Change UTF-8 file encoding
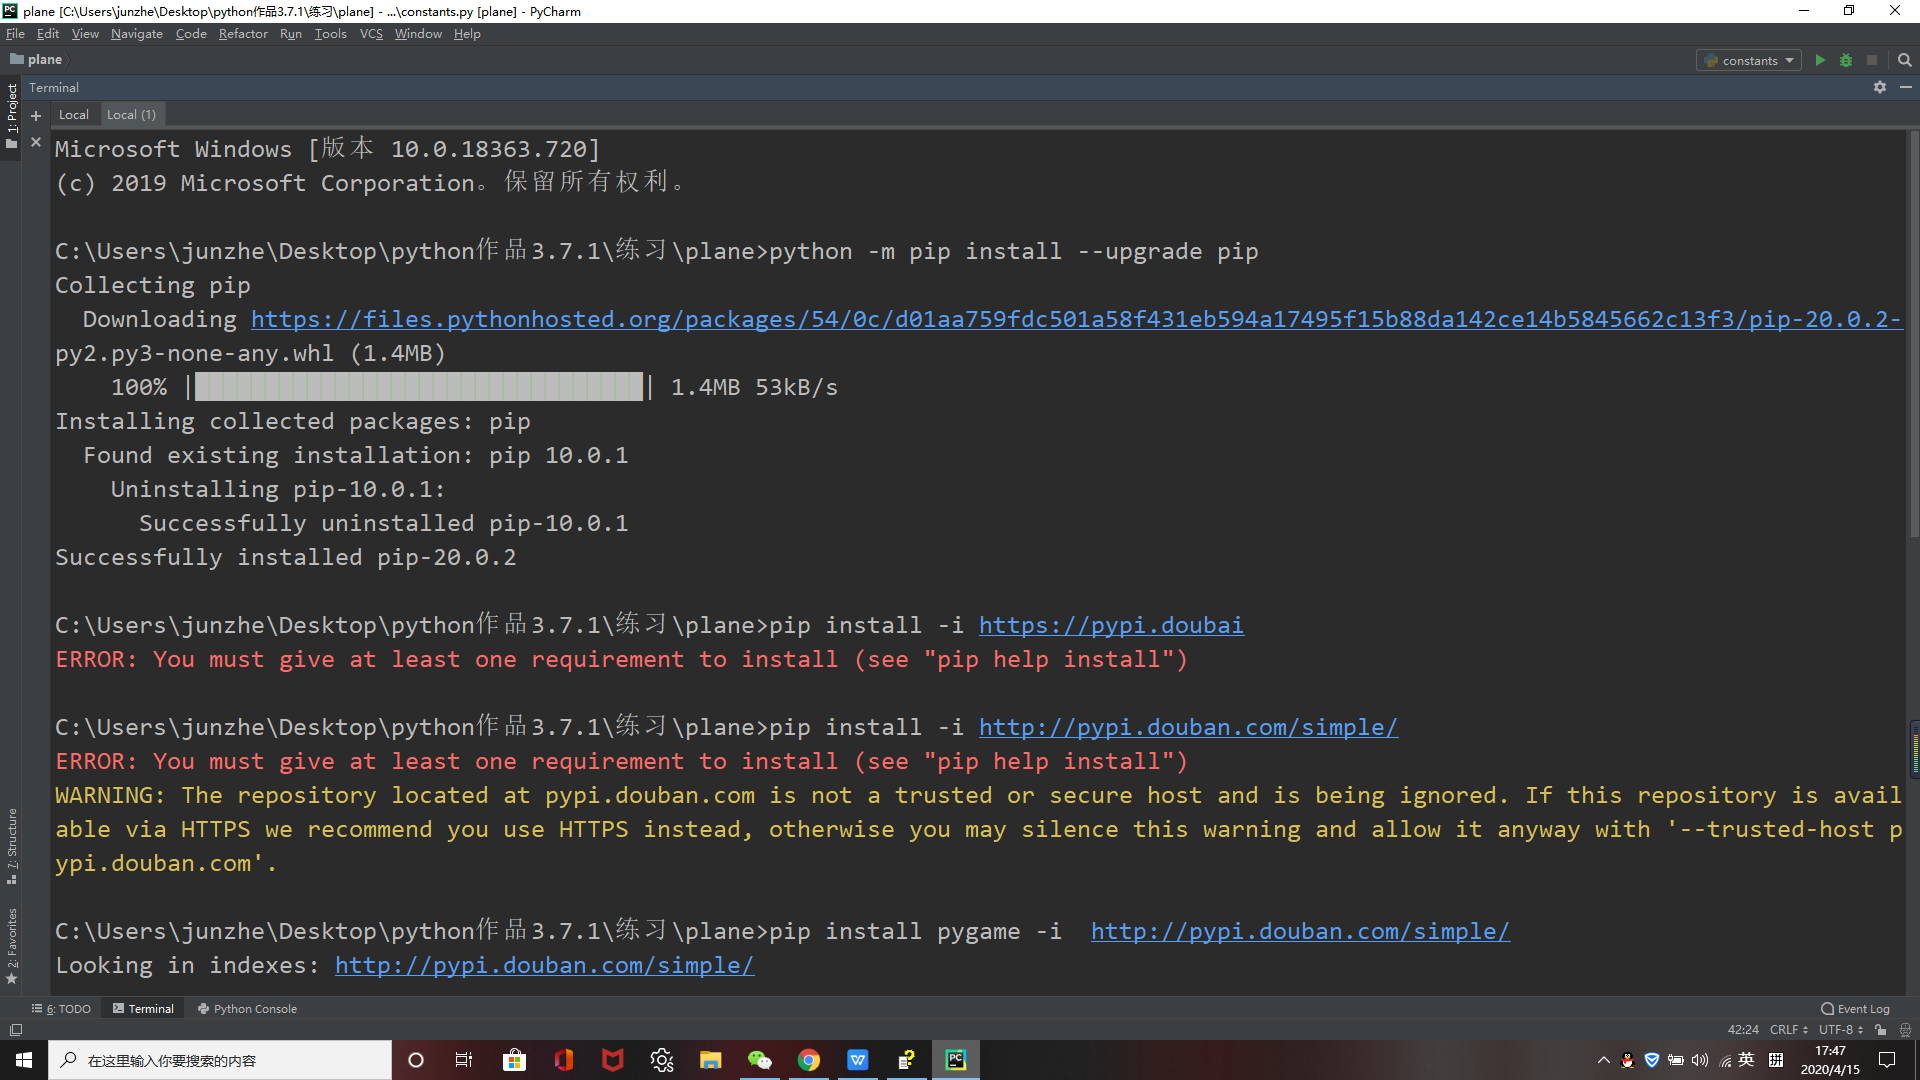The image size is (1920, 1080). [1841, 1030]
